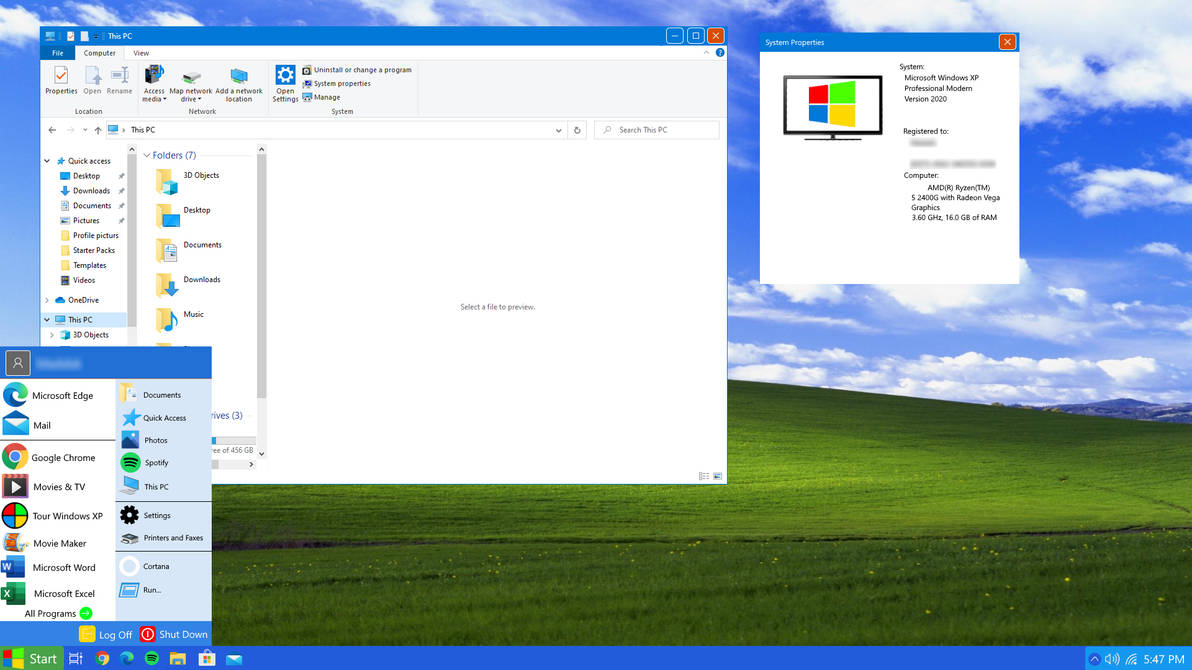1192x670 pixels.
Task: Close the System Properties window
Action: (1007, 42)
